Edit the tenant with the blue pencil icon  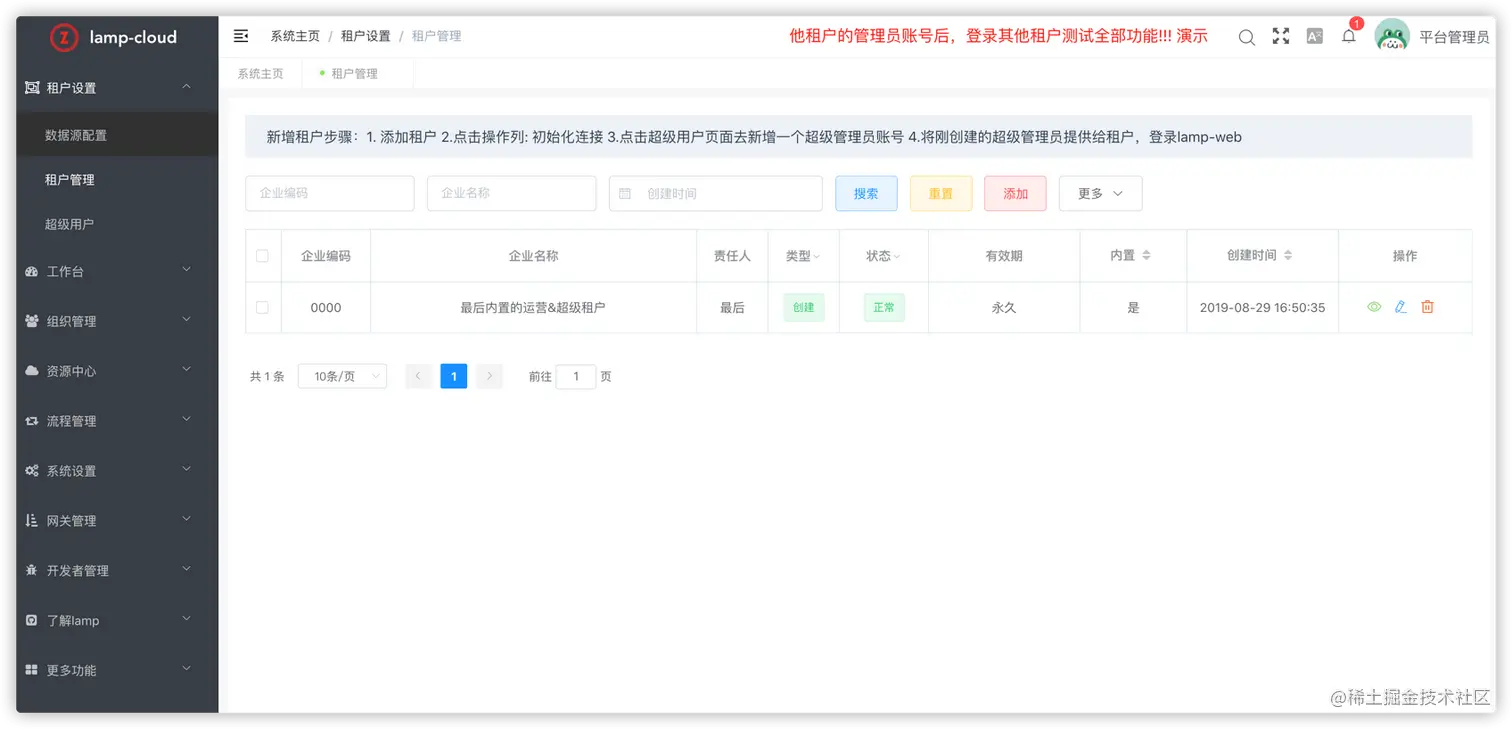click(1400, 307)
